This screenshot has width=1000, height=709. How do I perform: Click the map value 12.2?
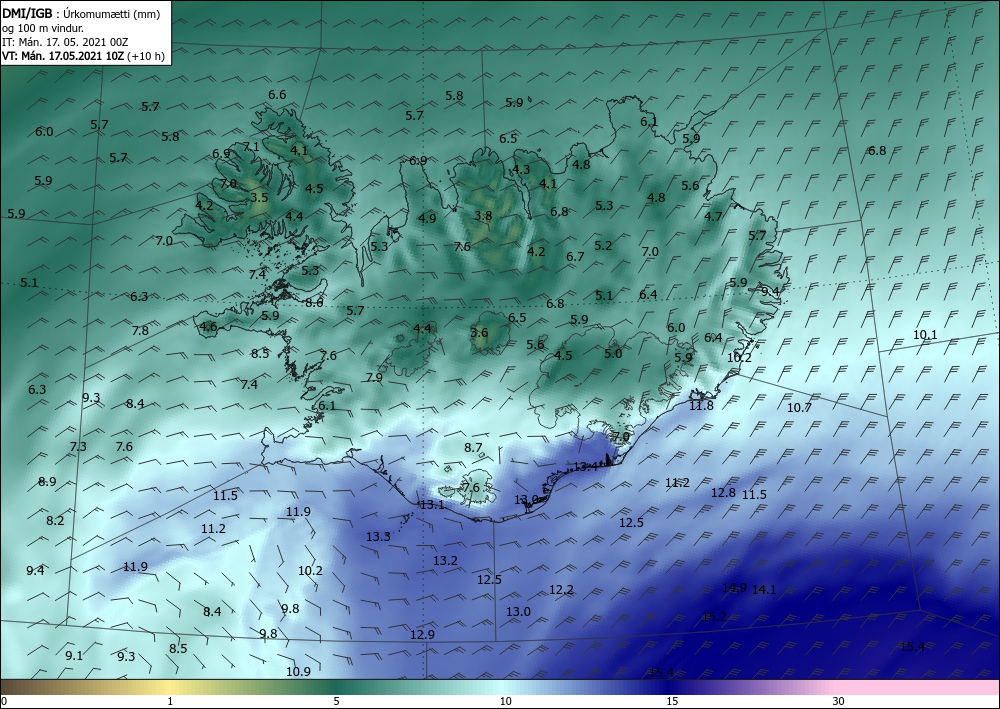tap(561, 590)
